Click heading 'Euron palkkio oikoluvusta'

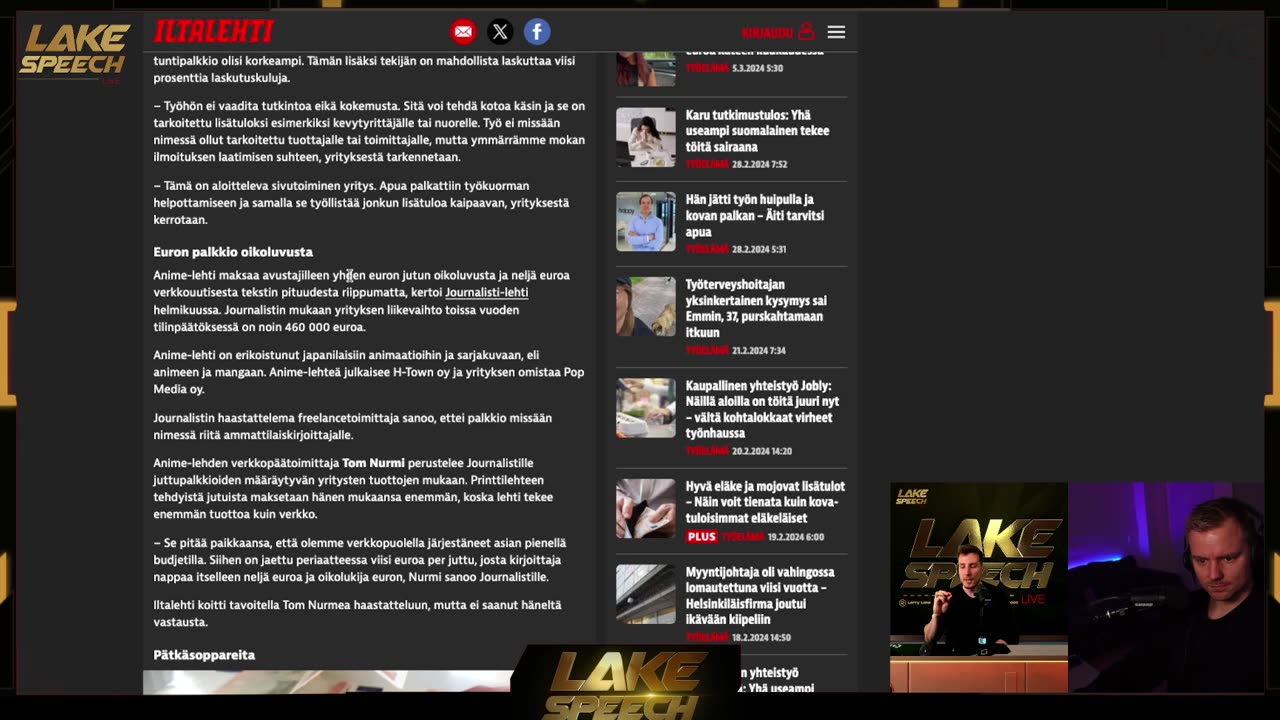tap(233, 252)
